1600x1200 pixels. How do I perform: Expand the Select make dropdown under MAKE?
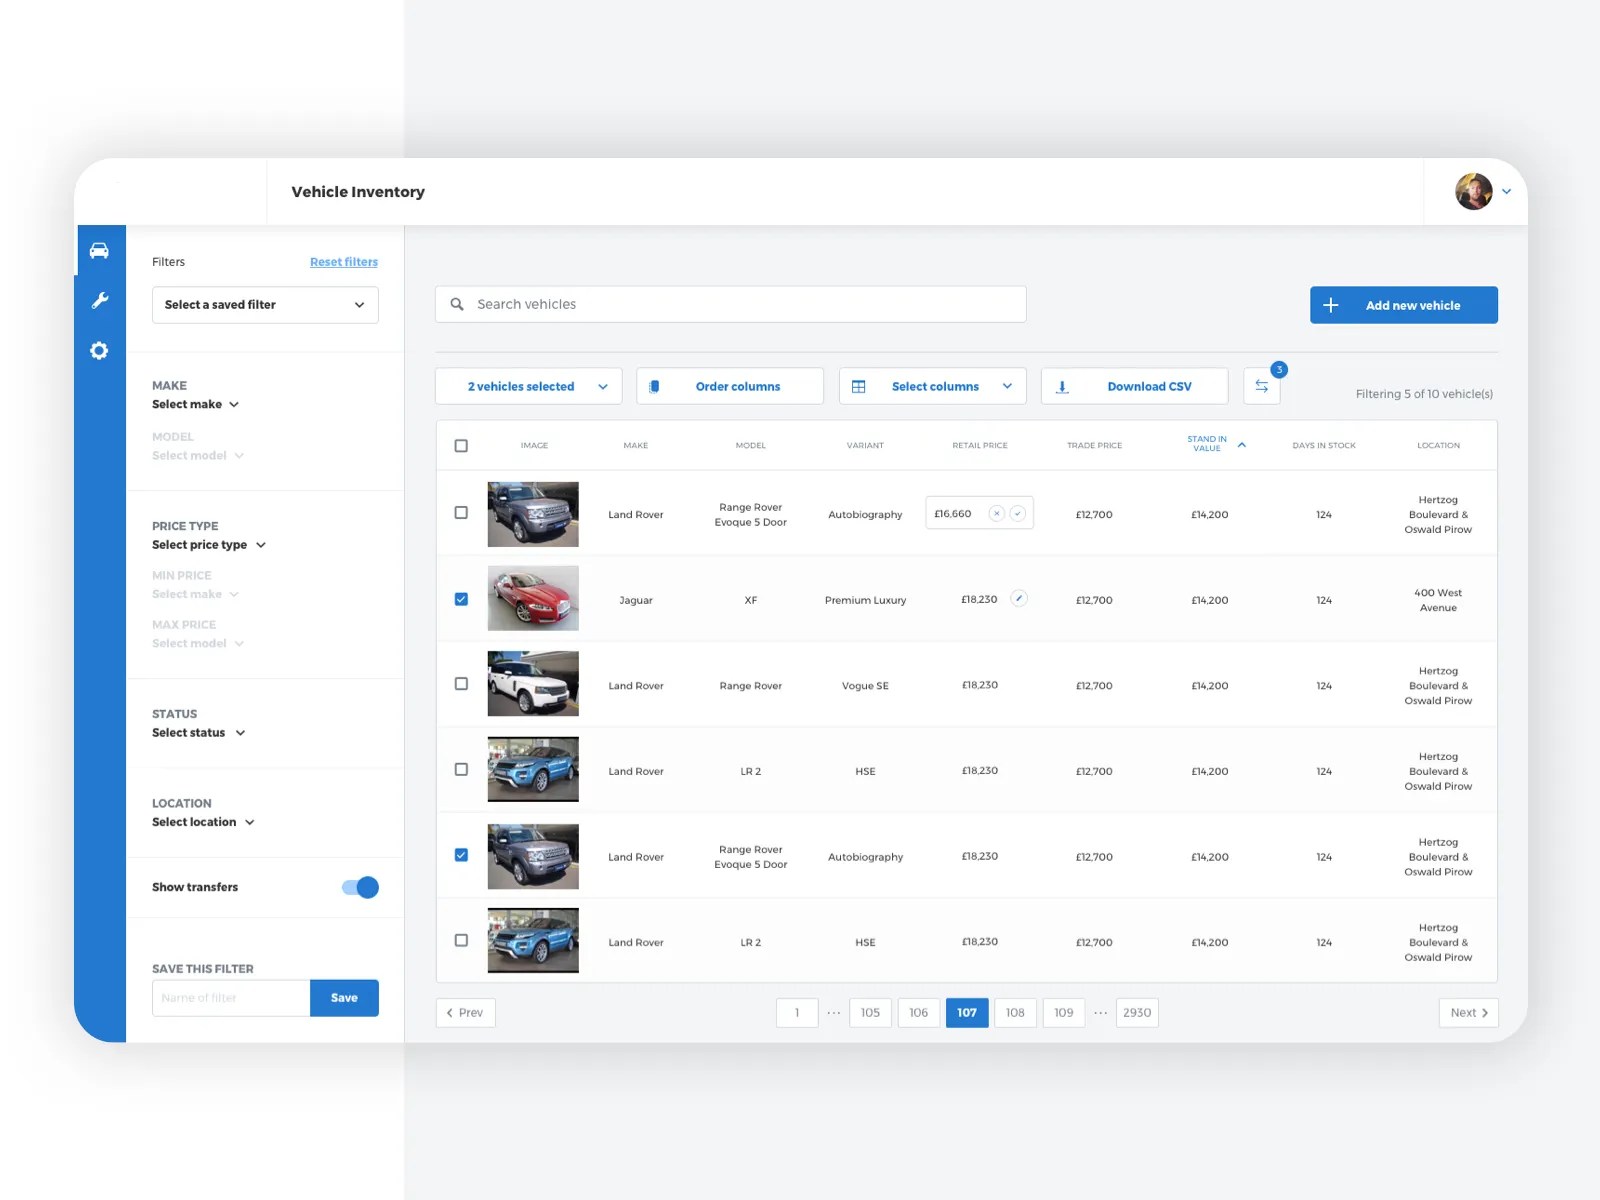click(196, 404)
